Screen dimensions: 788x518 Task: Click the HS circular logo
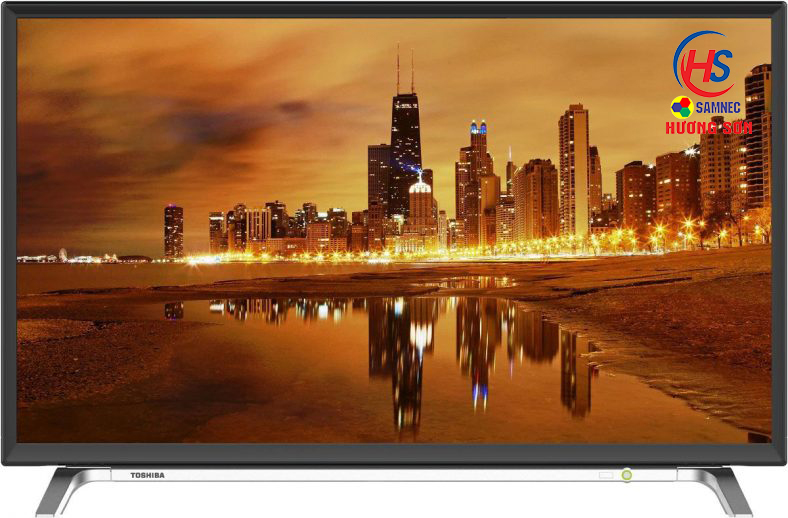pos(703,64)
